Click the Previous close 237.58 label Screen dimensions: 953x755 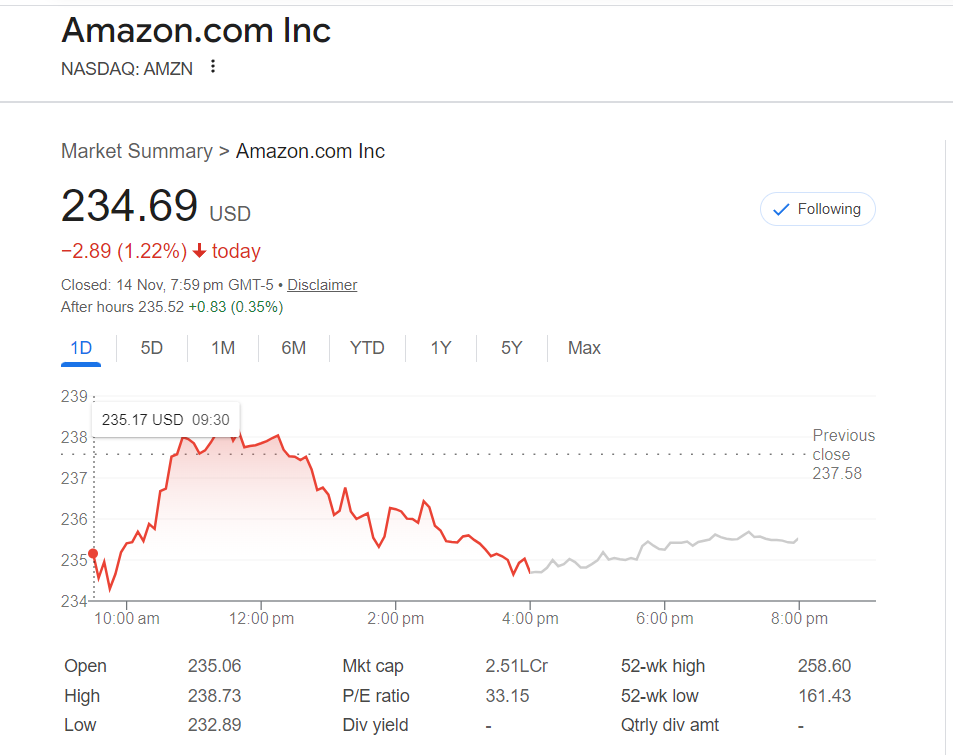[843, 454]
